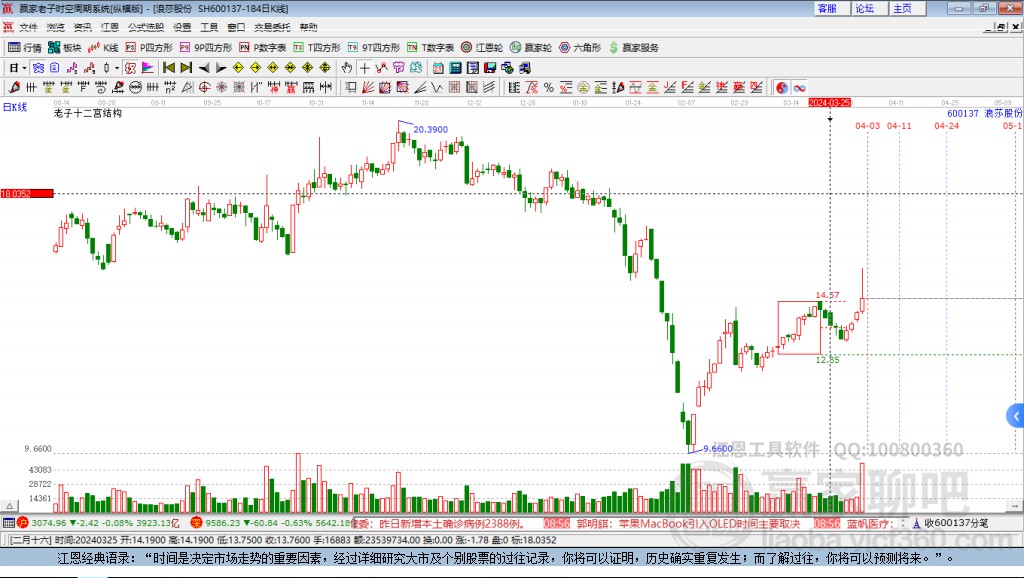Image resolution: width=1024 pixels, height=578 pixels.
Task: Click the pink flag chart icon
Action: (x=148, y=68)
